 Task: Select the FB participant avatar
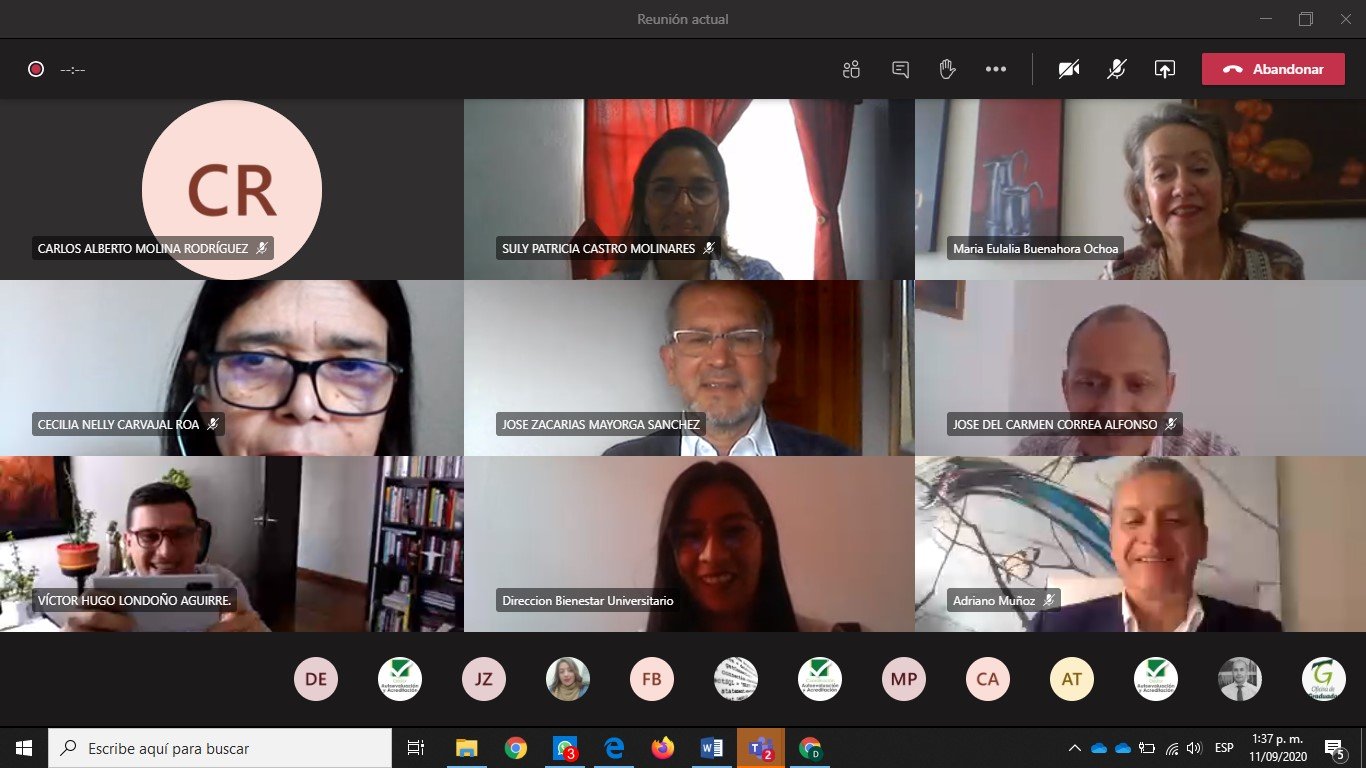tap(652, 679)
